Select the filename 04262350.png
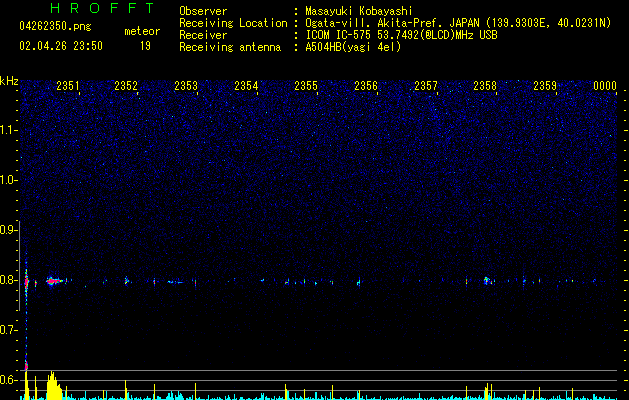This screenshot has width=629, height=400. pos(55,27)
